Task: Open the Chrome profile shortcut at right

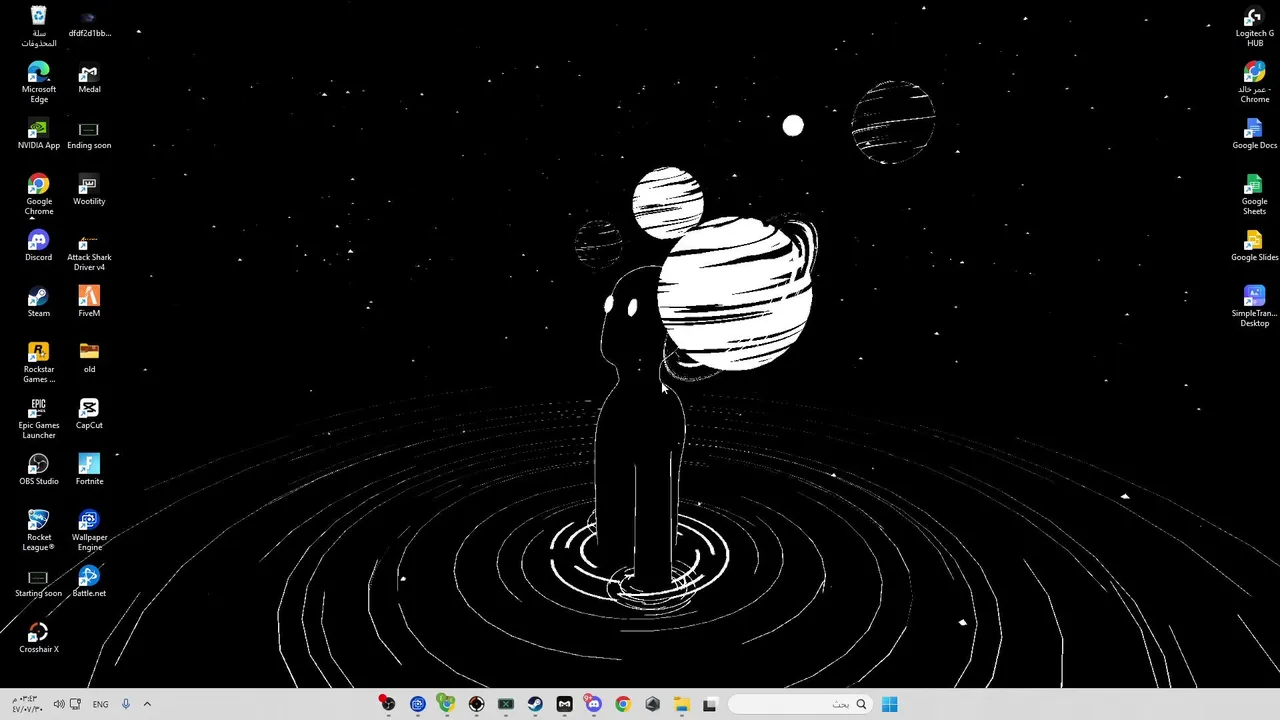Action: tap(1254, 83)
